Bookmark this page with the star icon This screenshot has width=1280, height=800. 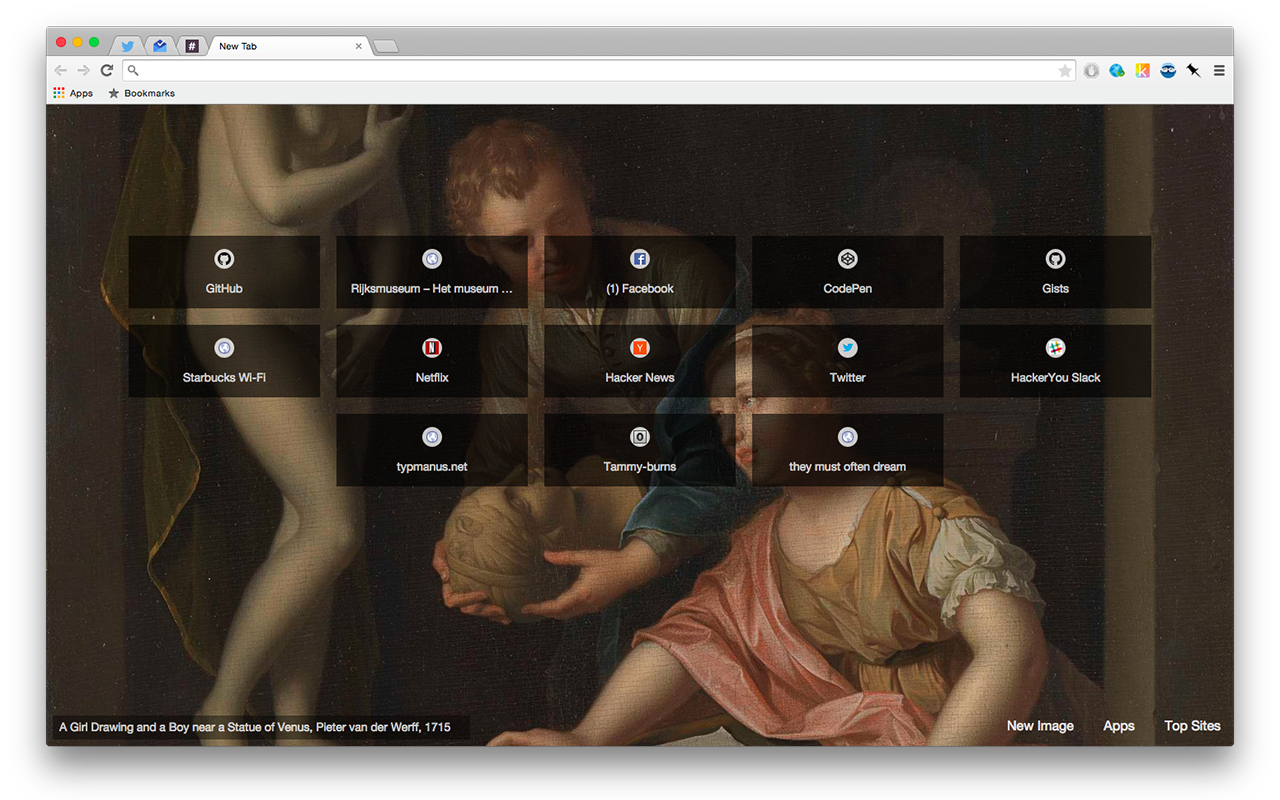click(1065, 71)
